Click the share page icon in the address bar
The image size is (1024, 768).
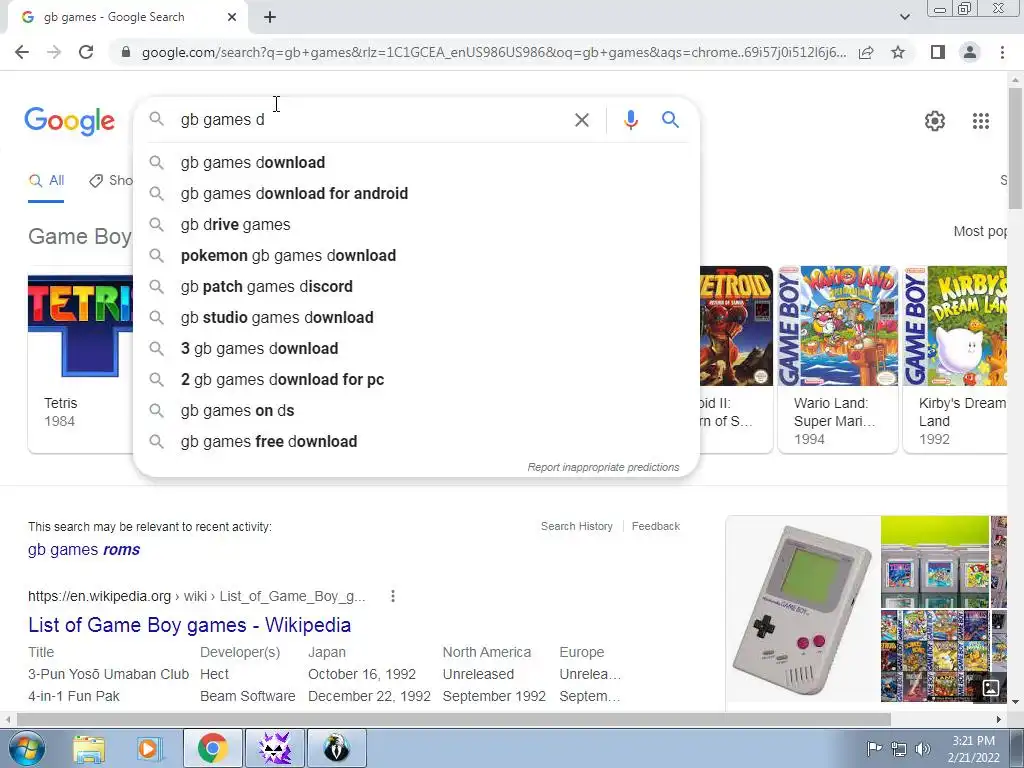coord(866,52)
